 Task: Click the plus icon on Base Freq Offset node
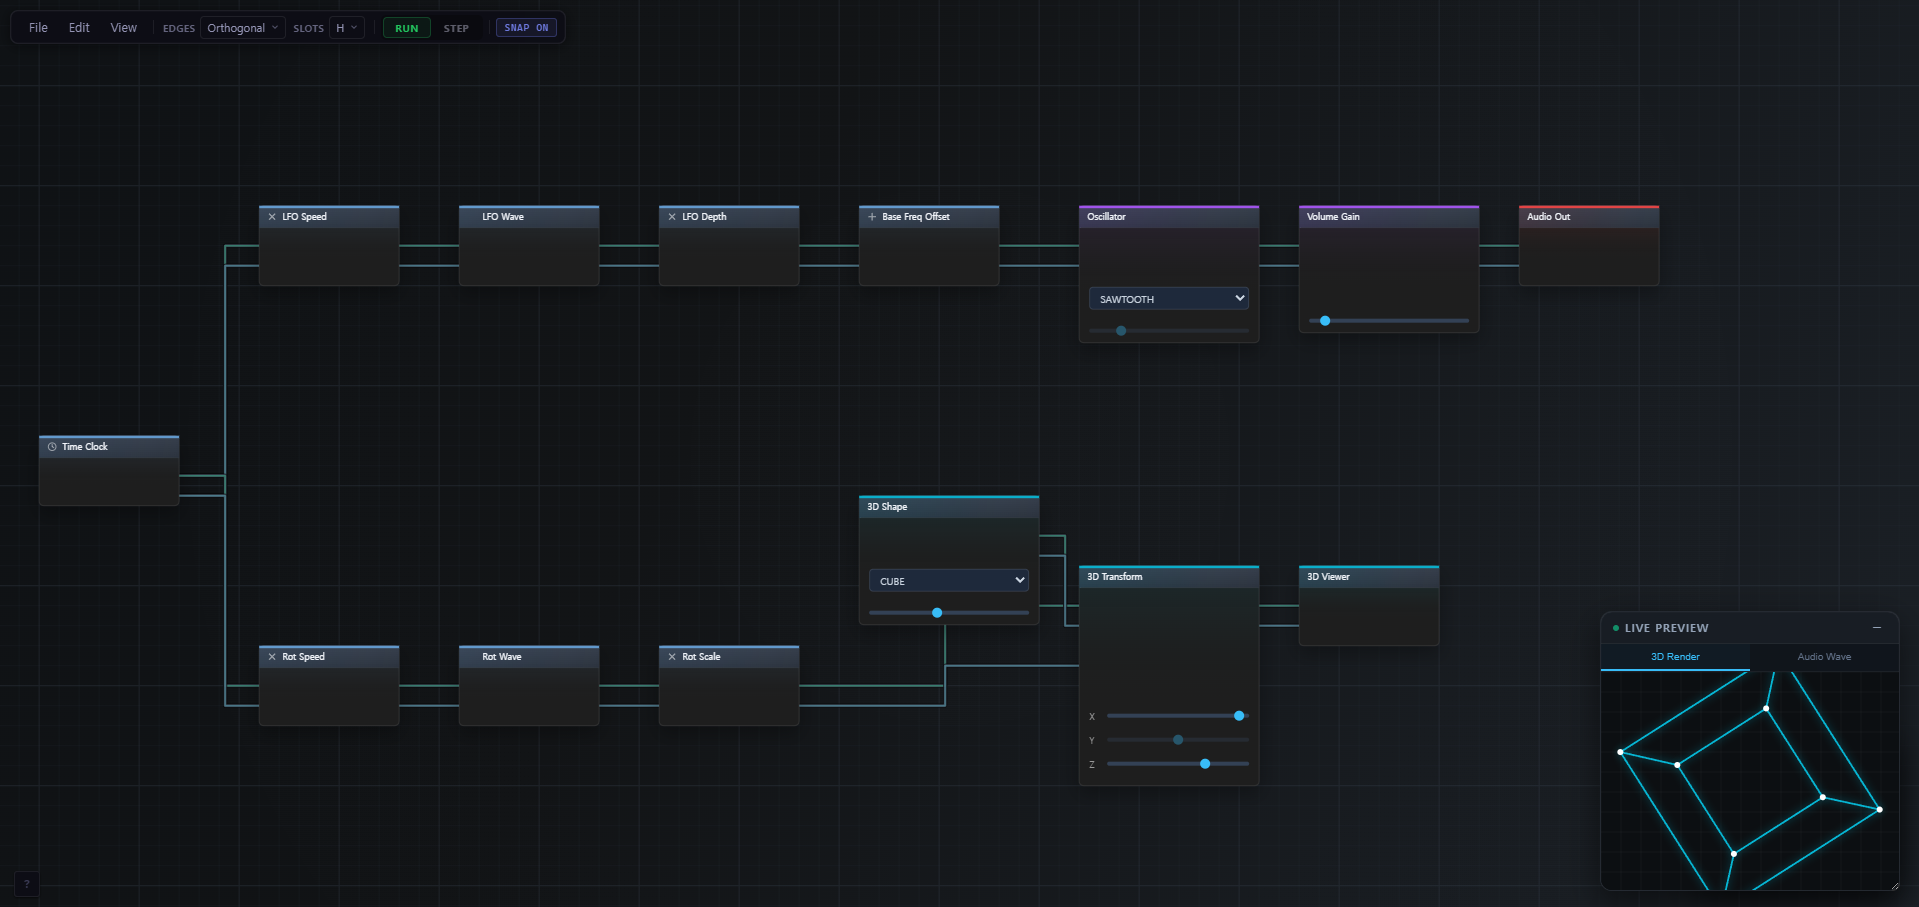872,217
